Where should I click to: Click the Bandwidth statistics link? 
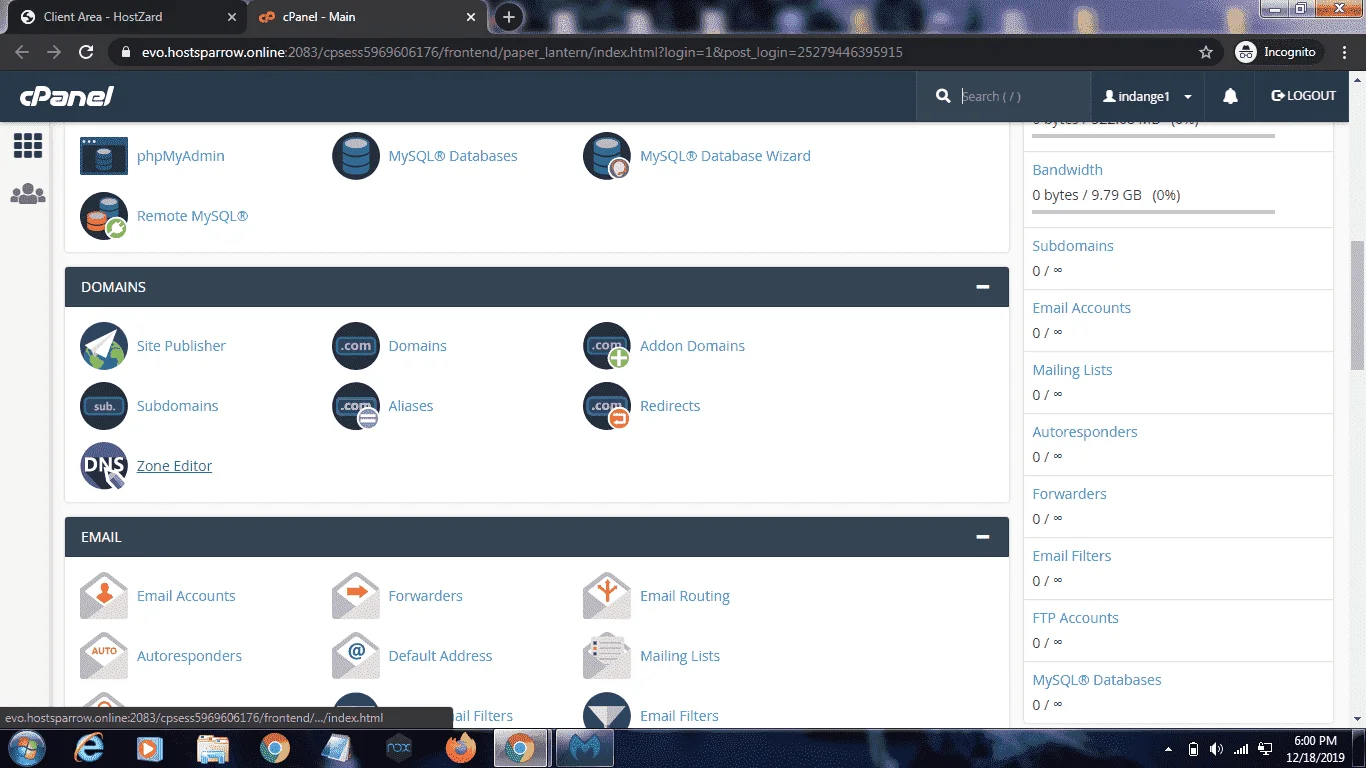[x=1067, y=170]
